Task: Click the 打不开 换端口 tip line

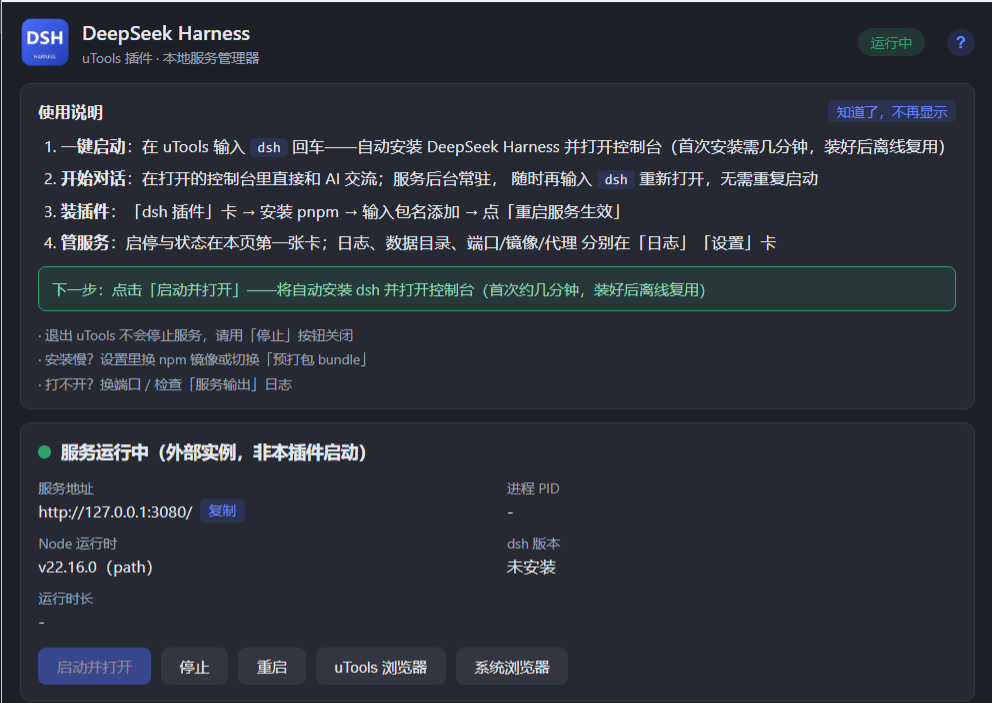Action: point(165,384)
